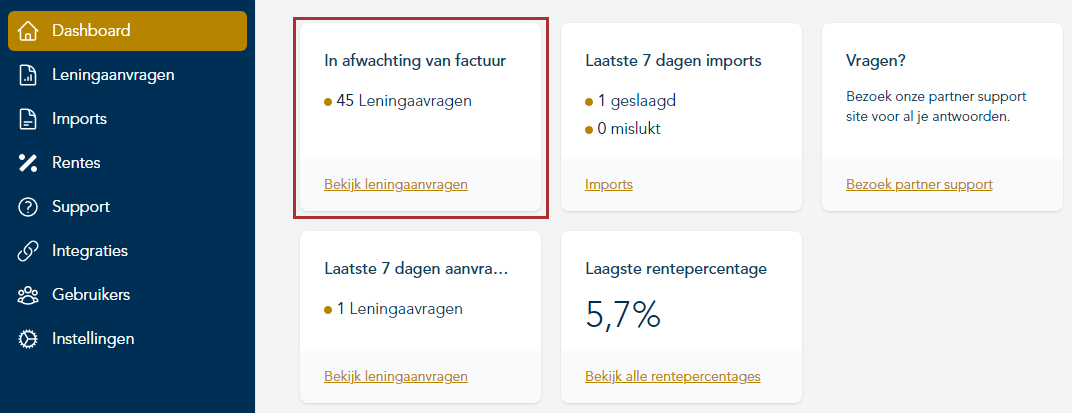The width and height of the screenshot is (1072, 413).
Task: Visit the Bezoek partner support link
Action: coord(919,184)
